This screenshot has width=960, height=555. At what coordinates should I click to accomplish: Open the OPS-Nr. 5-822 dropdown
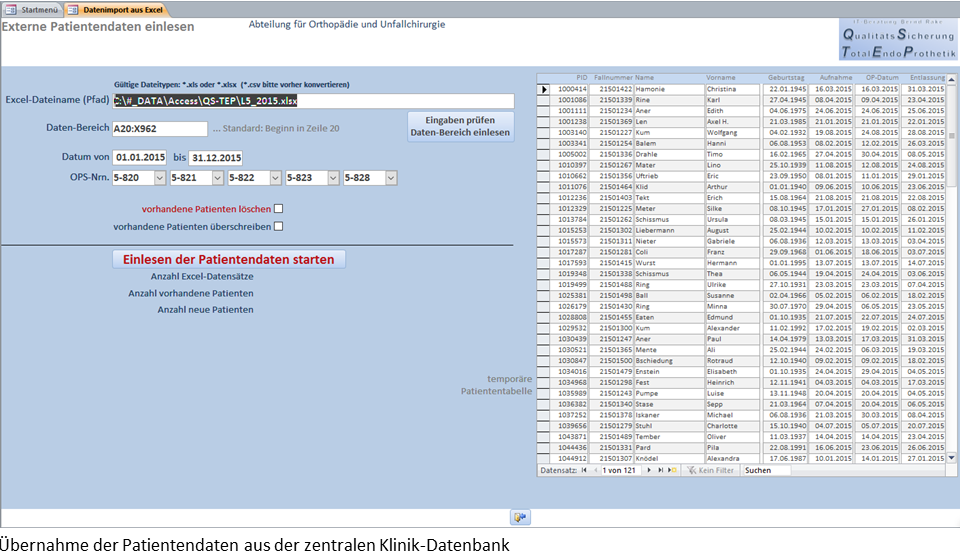click(x=276, y=178)
